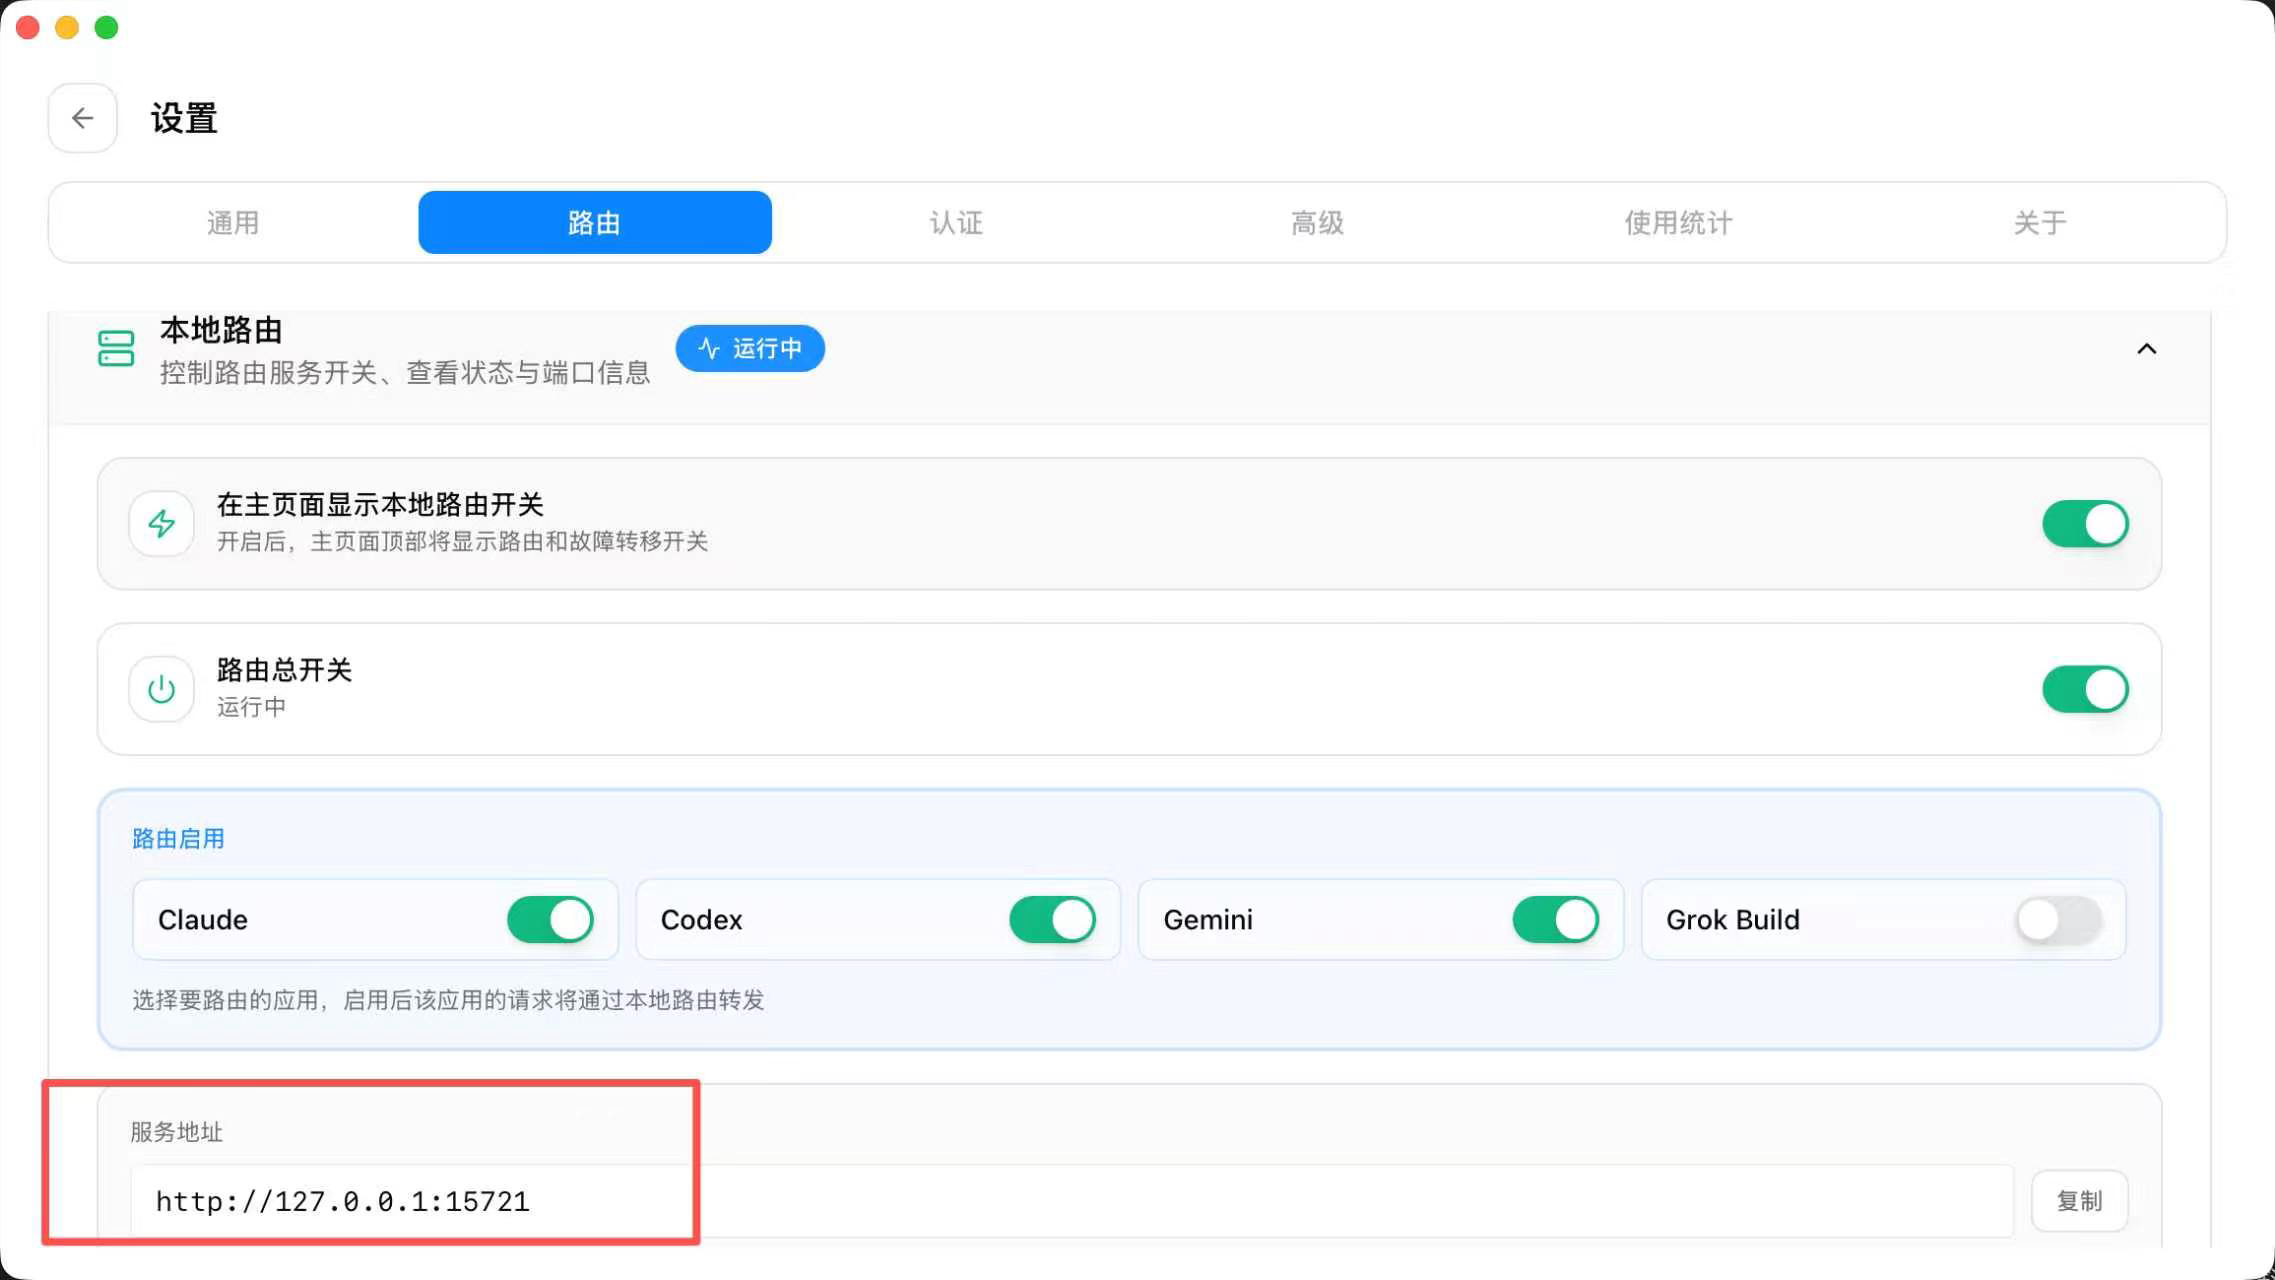2275x1280 pixels.
Task: Click the 本地路由 section heading
Action: (x=221, y=330)
